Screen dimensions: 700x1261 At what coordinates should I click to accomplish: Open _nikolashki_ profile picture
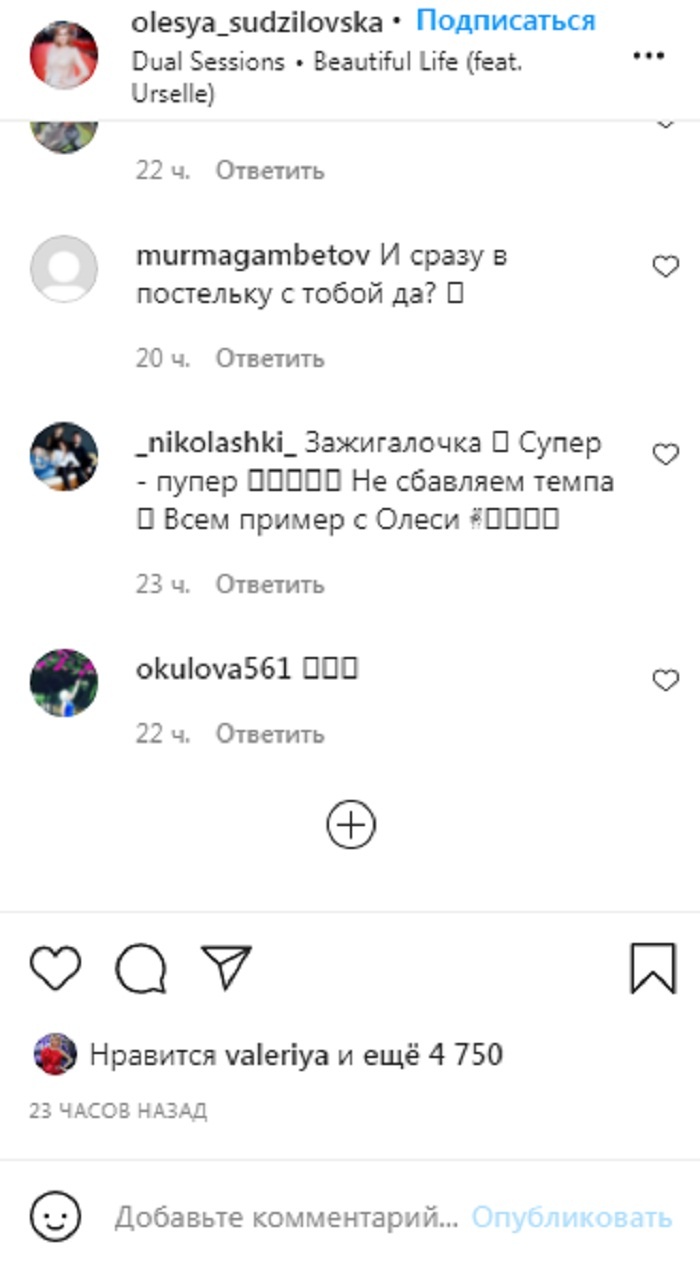pos(64,456)
